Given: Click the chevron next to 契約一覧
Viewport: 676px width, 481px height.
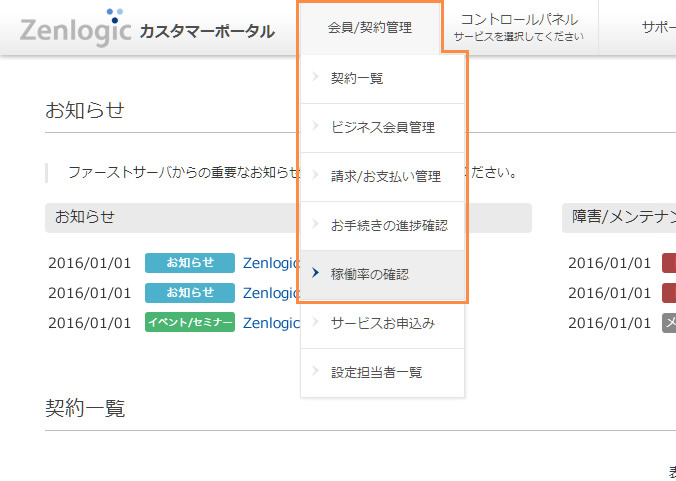Looking at the screenshot, I should (315, 78).
